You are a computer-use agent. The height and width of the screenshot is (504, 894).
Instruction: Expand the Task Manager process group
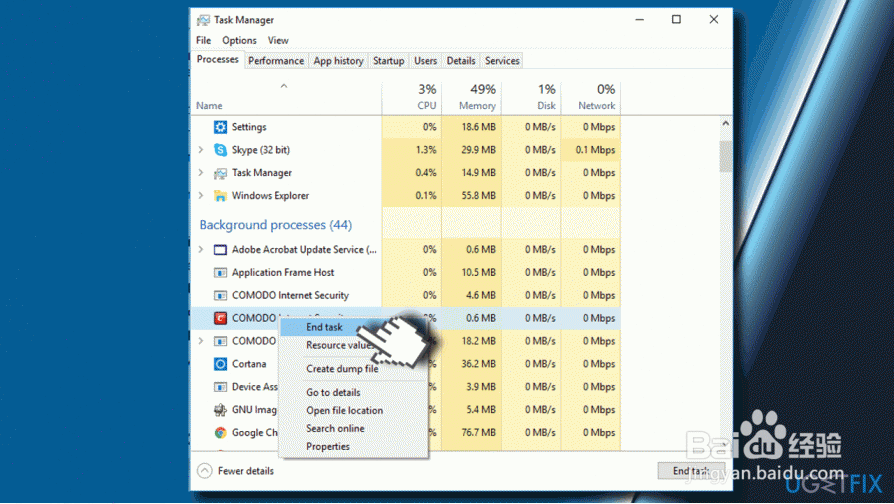(201, 173)
